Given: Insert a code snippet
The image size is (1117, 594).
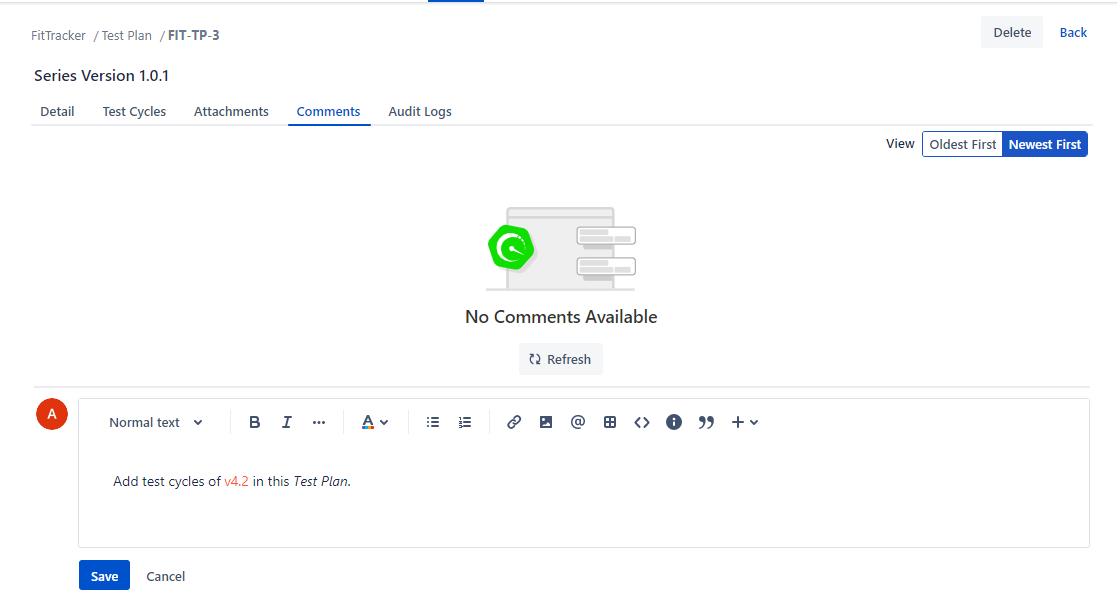Looking at the screenshot, I should 642,422.
